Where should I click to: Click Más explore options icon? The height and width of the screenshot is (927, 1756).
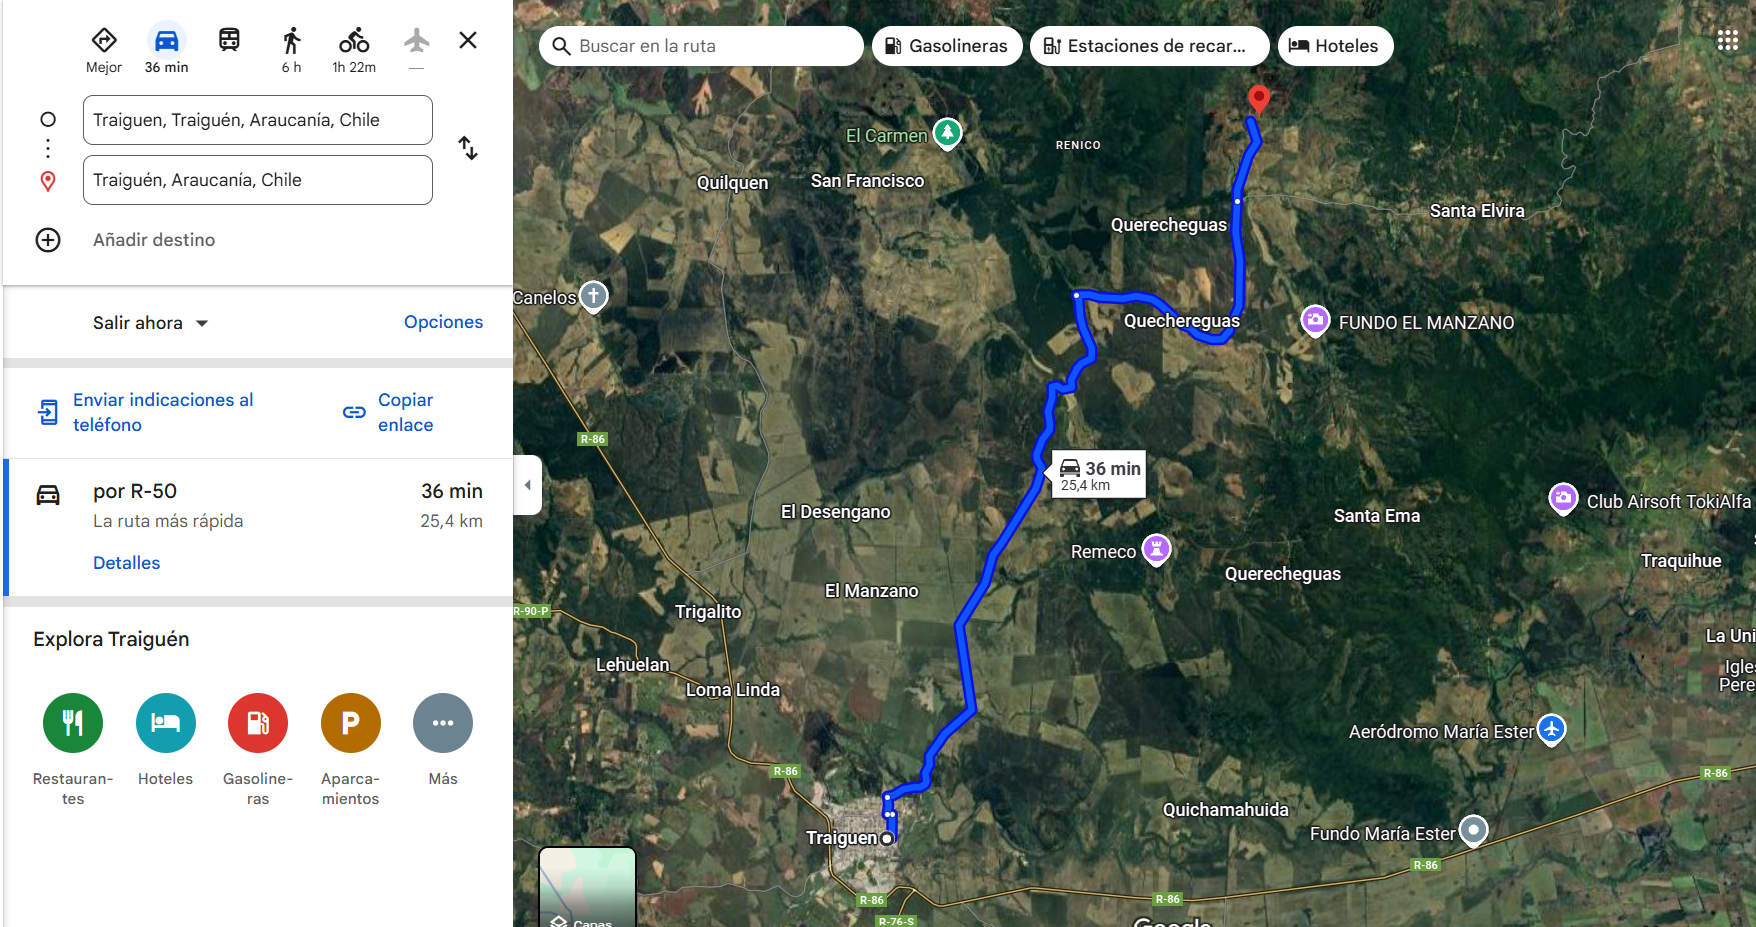click(443, 723)
